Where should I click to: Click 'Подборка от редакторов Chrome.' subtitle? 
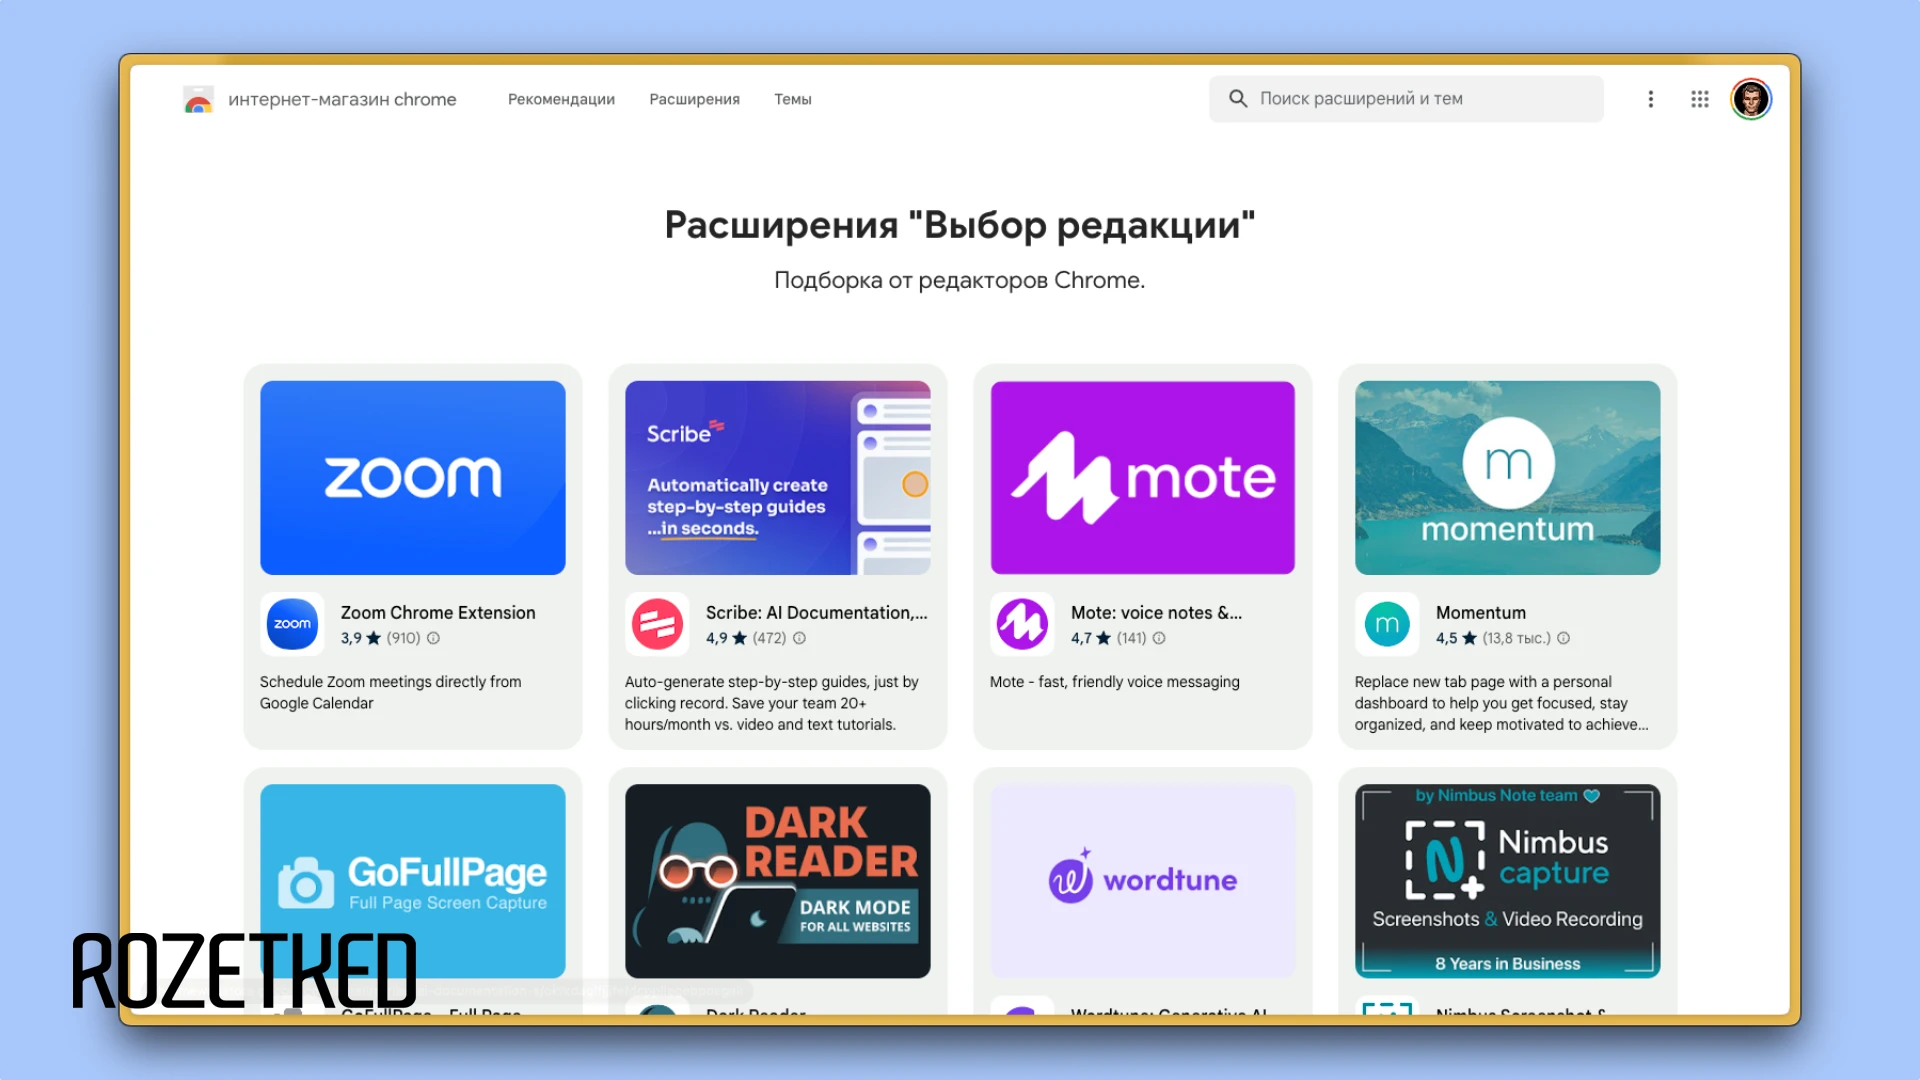click(x=959, y=280)
